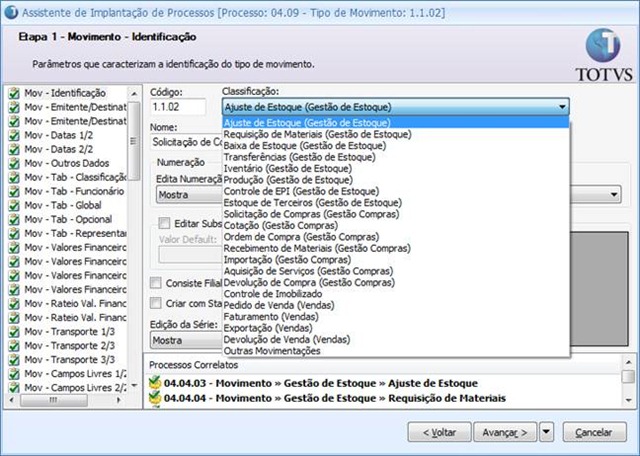The image size is (640, 456).
Task: Click checkmark icon beside 'Mov - Tab - Global'
Action: [x=14, y=205]
